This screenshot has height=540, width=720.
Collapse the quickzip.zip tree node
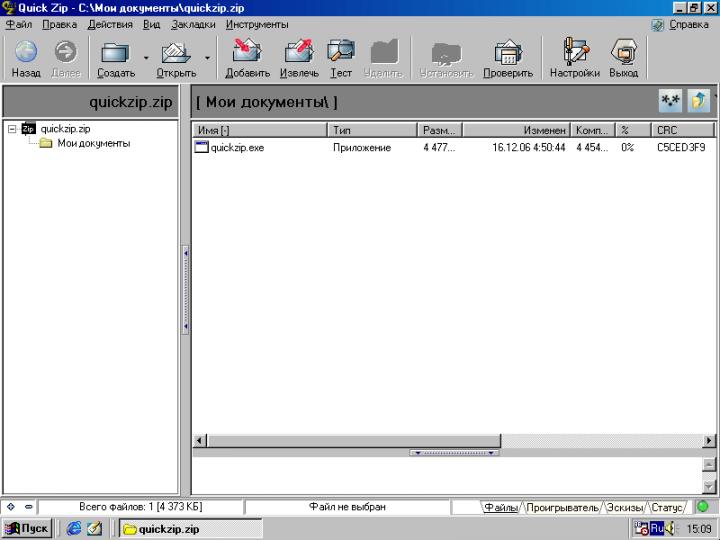click(x=12, y=128)
